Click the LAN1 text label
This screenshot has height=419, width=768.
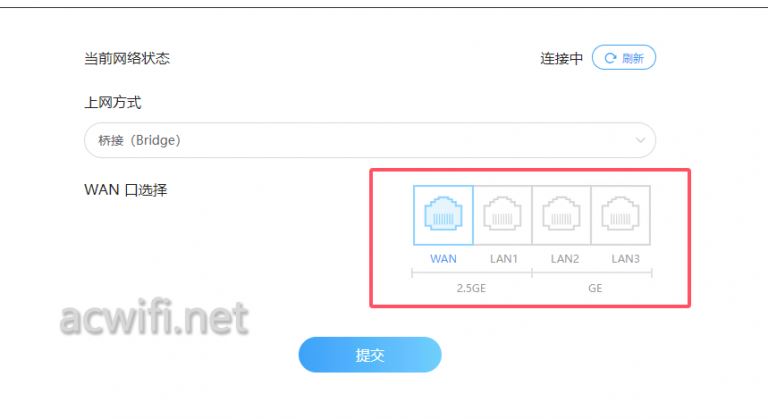pyautogui.click(x=504, y=259)
